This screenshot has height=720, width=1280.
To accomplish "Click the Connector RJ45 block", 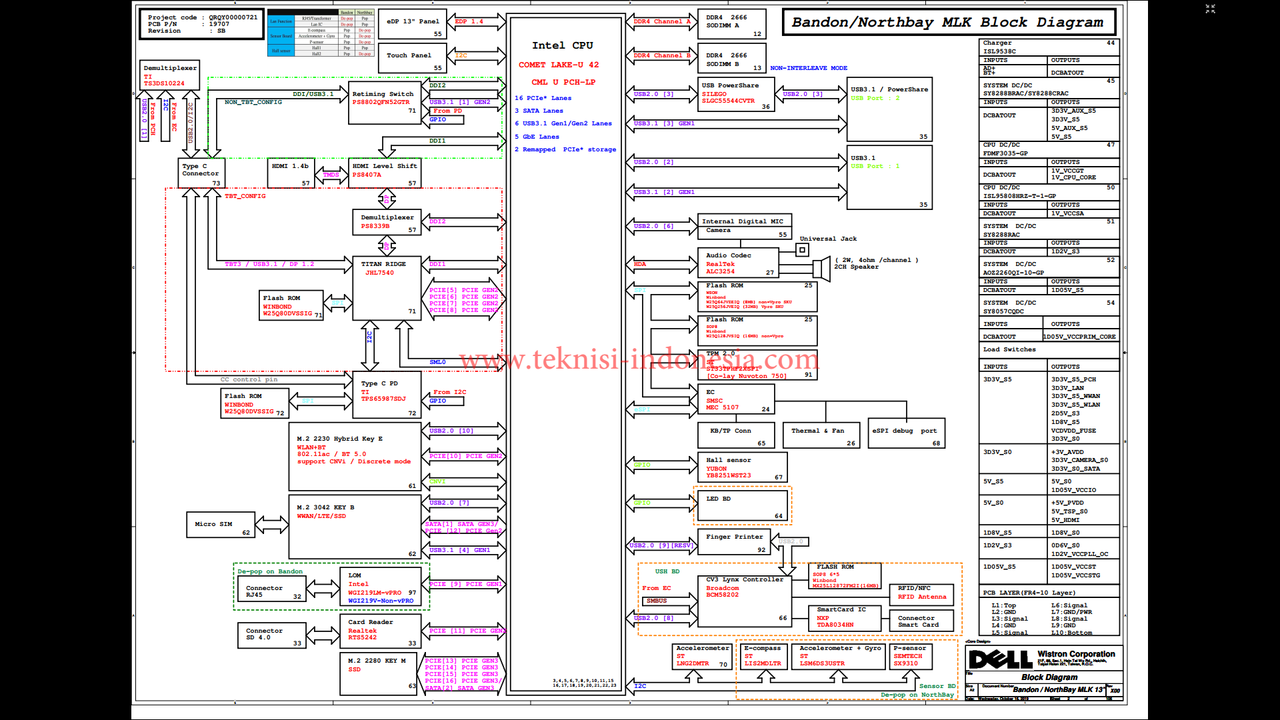I will tap(271, 588).
